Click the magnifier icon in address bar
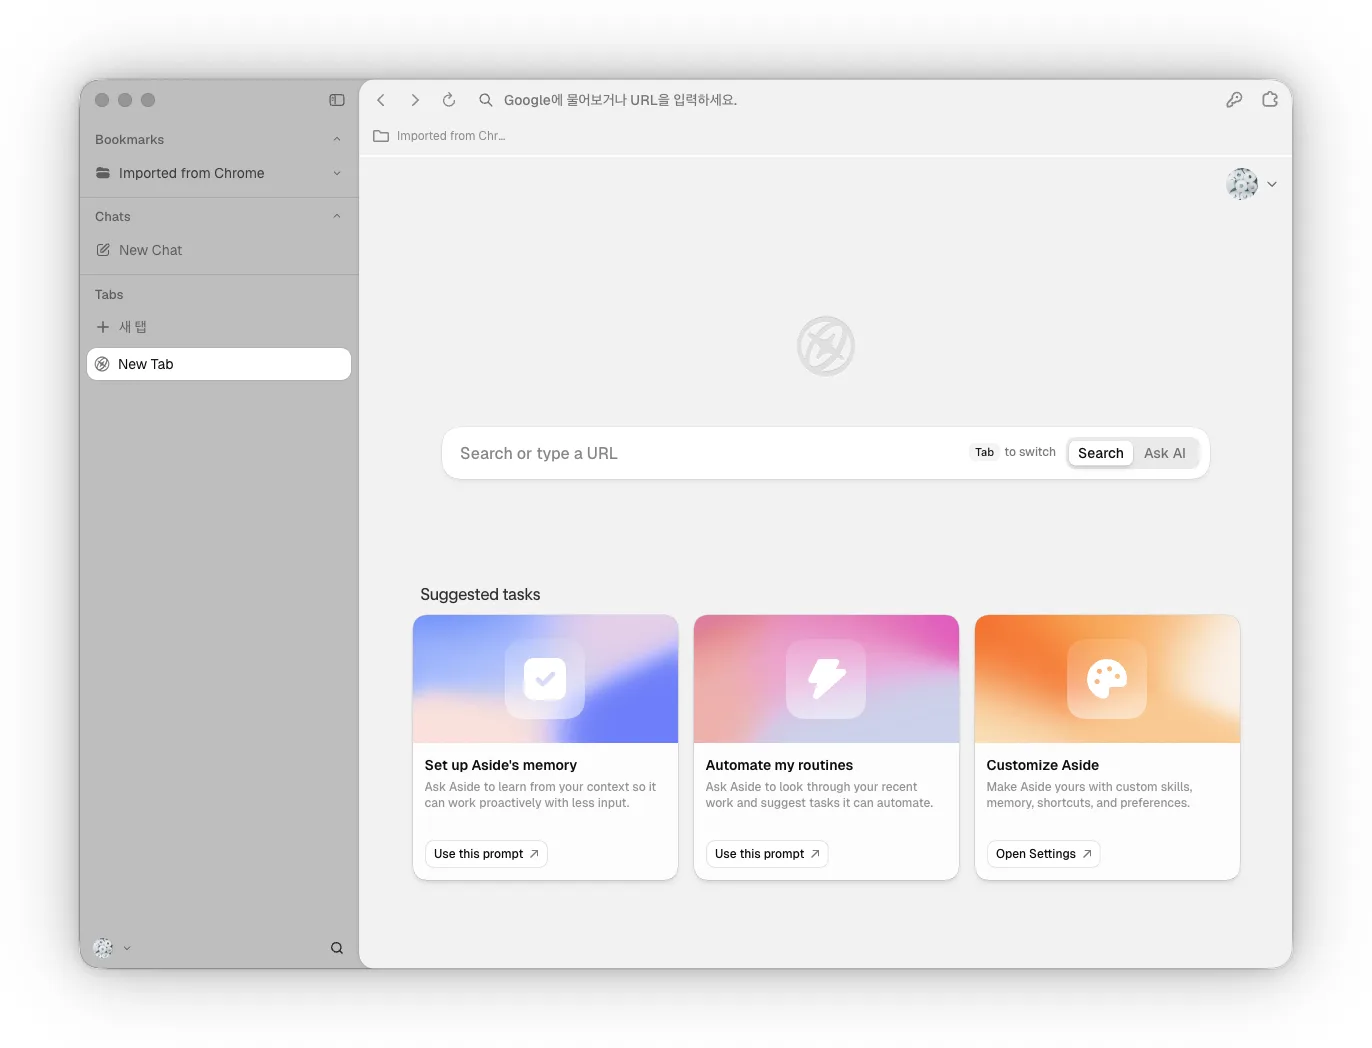Image resolution: width=1372 pixels, height=1048 pixels. (x=486, y=100)
